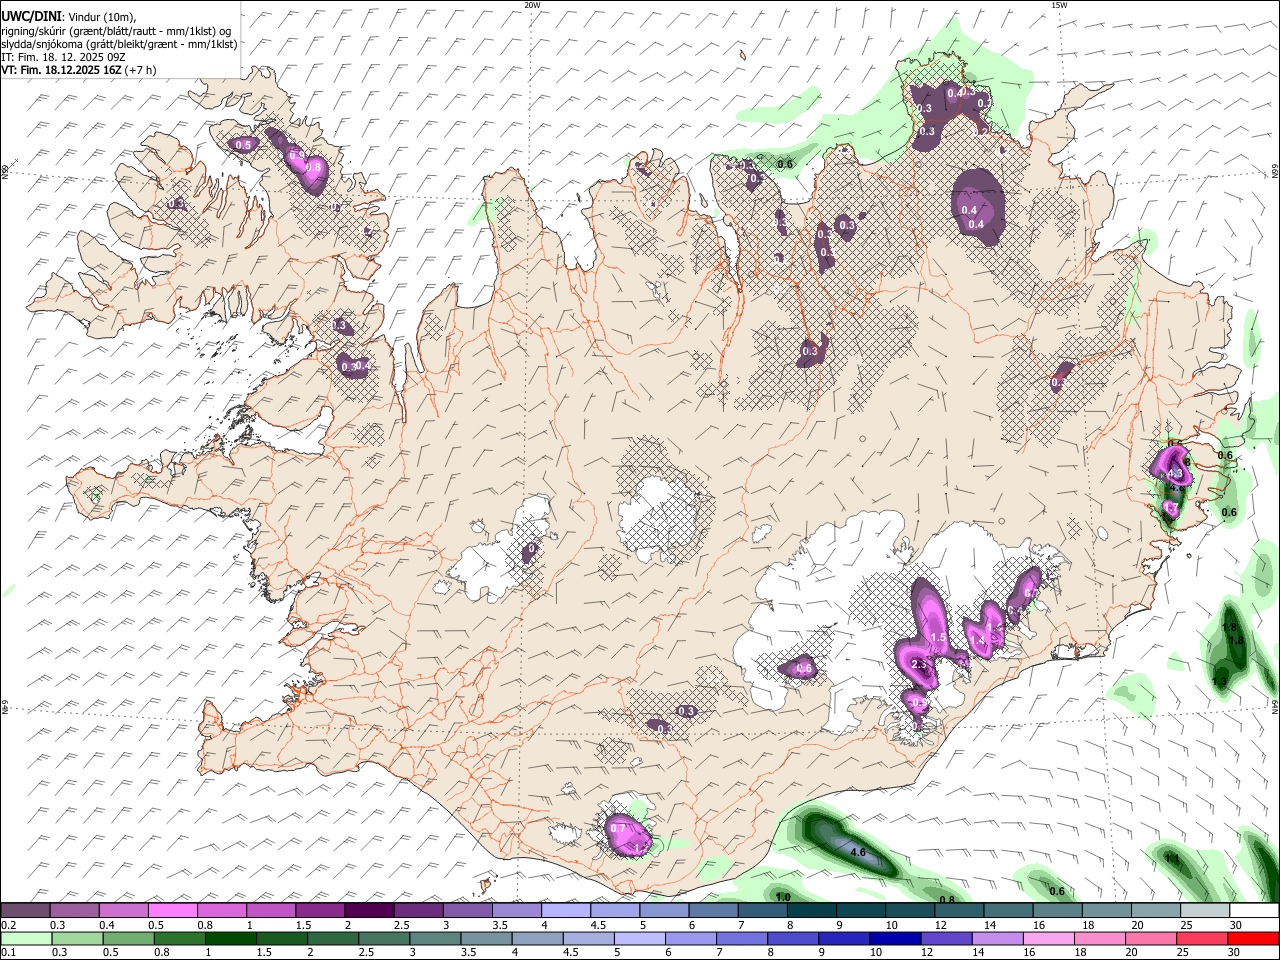Screen dimensions: 1280x960
Task: Pick the 2 rain legend swatch
Action: pyautogui.click(x=332, y=939)
